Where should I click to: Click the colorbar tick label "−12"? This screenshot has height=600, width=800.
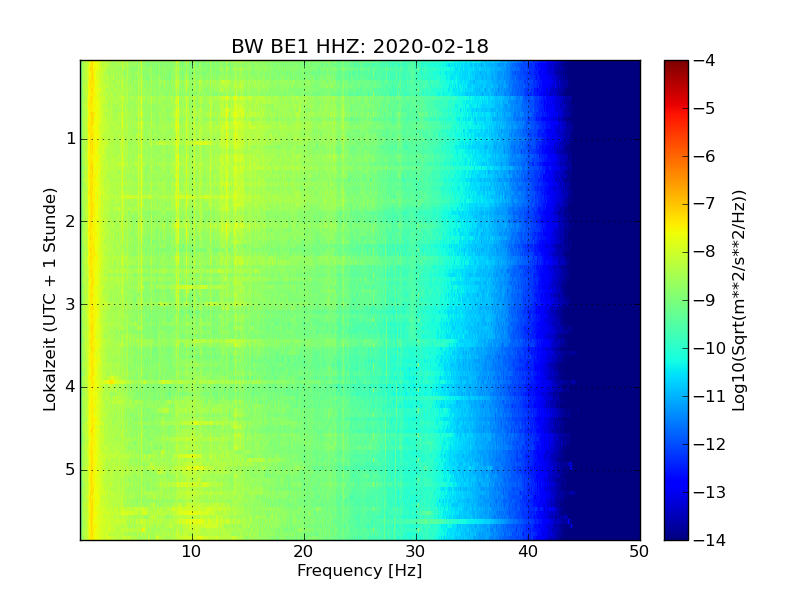tap(710, 444)
